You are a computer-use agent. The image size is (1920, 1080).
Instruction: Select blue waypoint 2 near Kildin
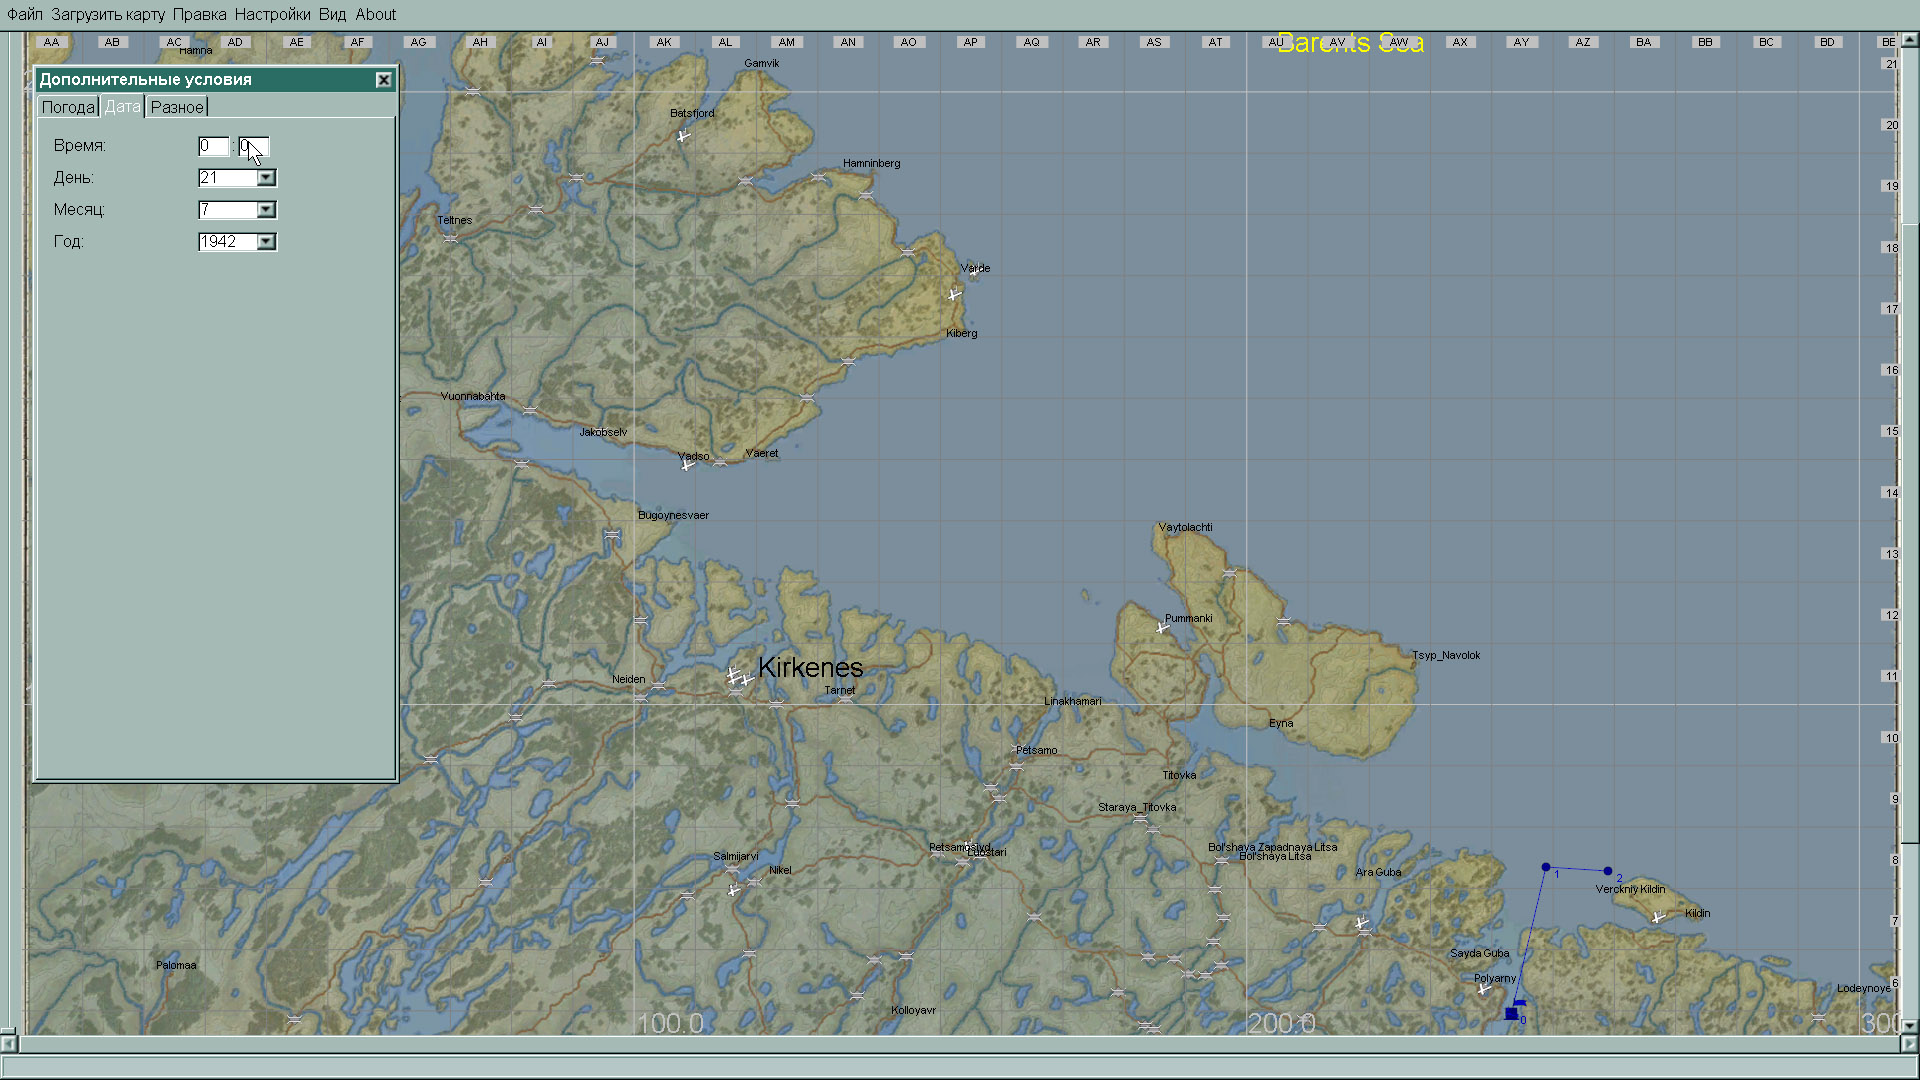pyautogui.click(x=1608, y=871)
